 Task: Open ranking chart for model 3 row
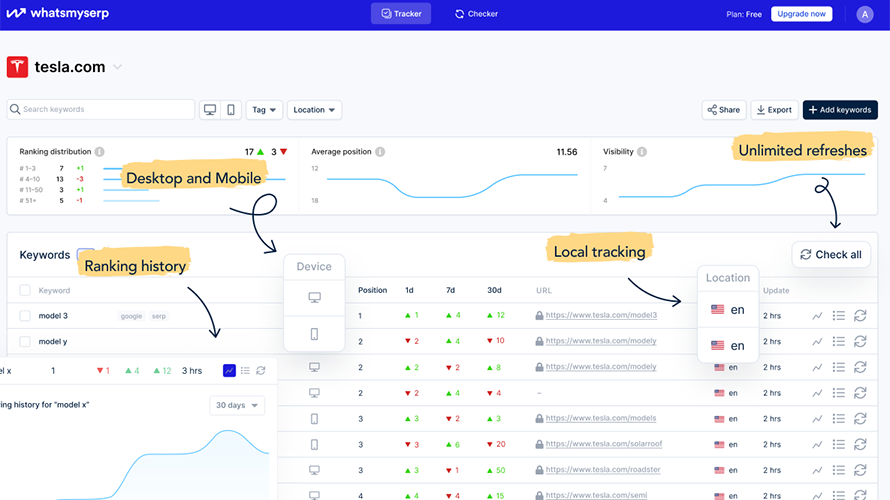pyautogui.click(x=817, y=316)
